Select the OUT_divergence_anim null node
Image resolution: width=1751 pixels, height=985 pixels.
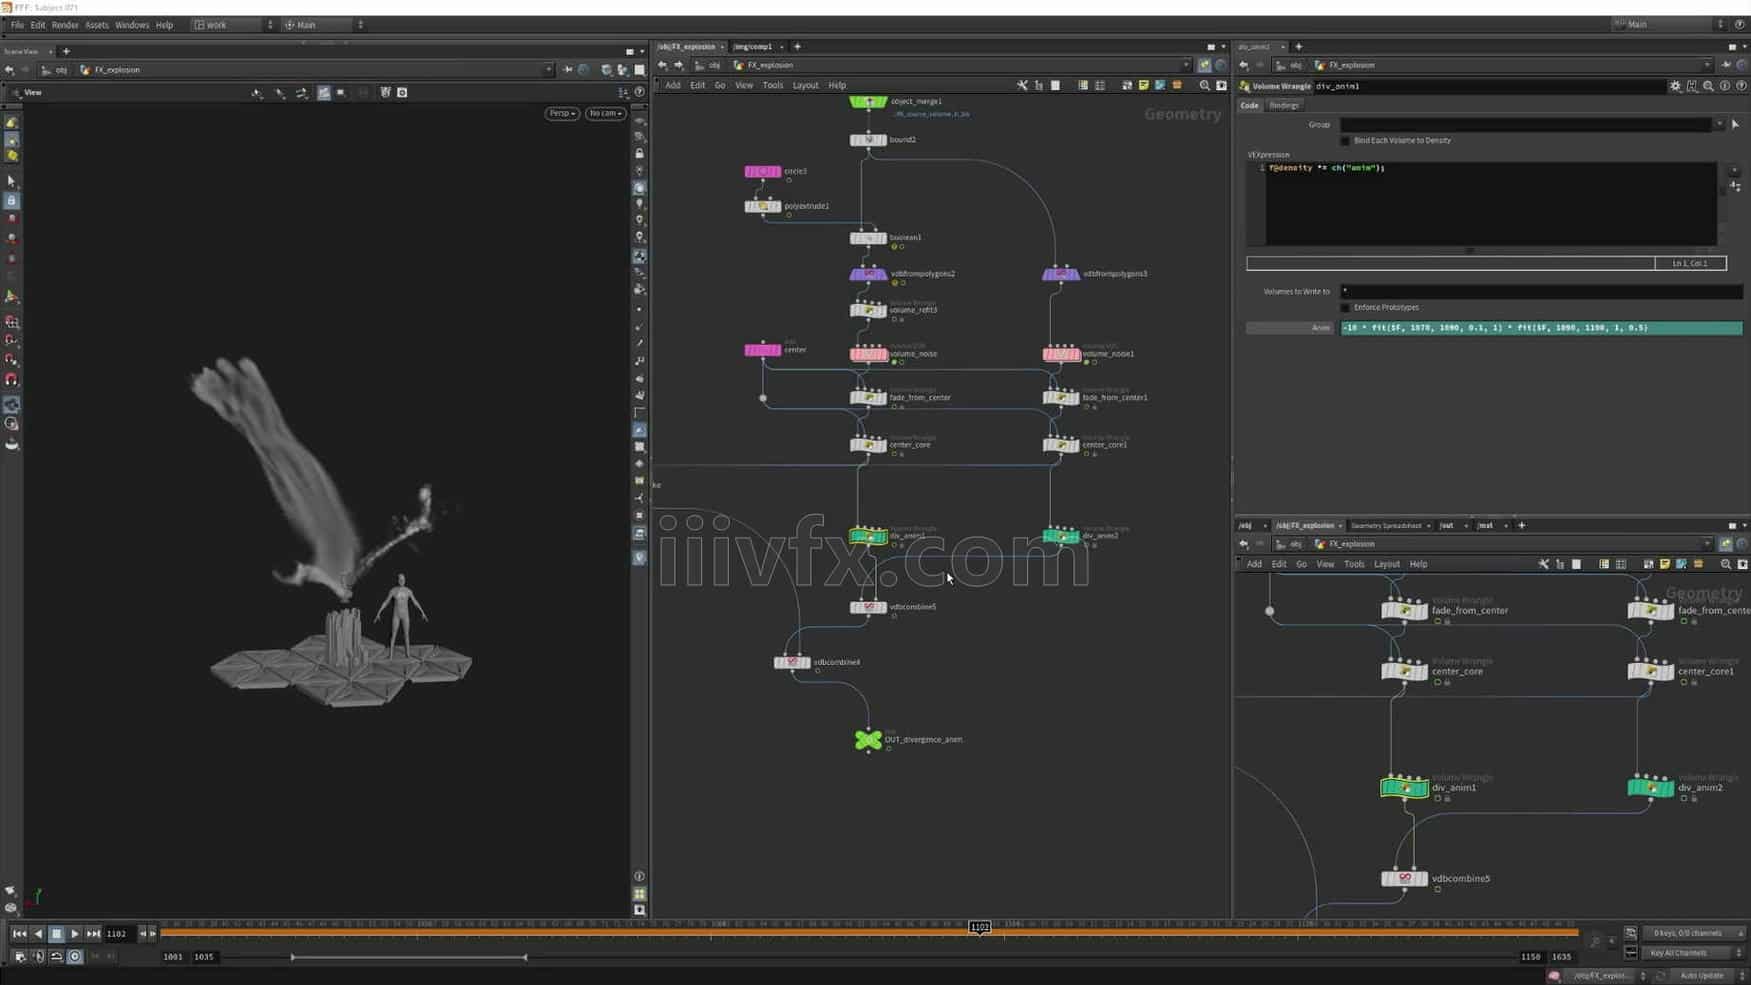click(x=868, y=740)
